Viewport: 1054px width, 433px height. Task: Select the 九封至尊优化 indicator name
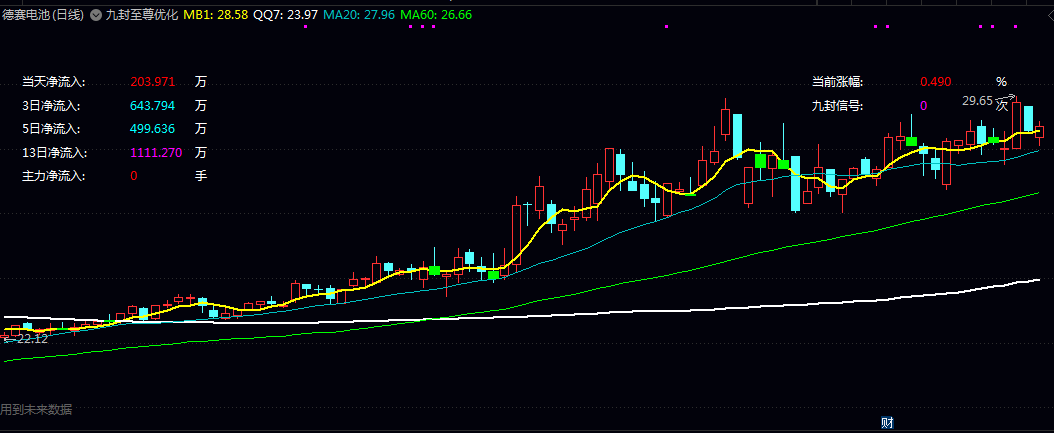pyautogui.click(x=142, y=14)
